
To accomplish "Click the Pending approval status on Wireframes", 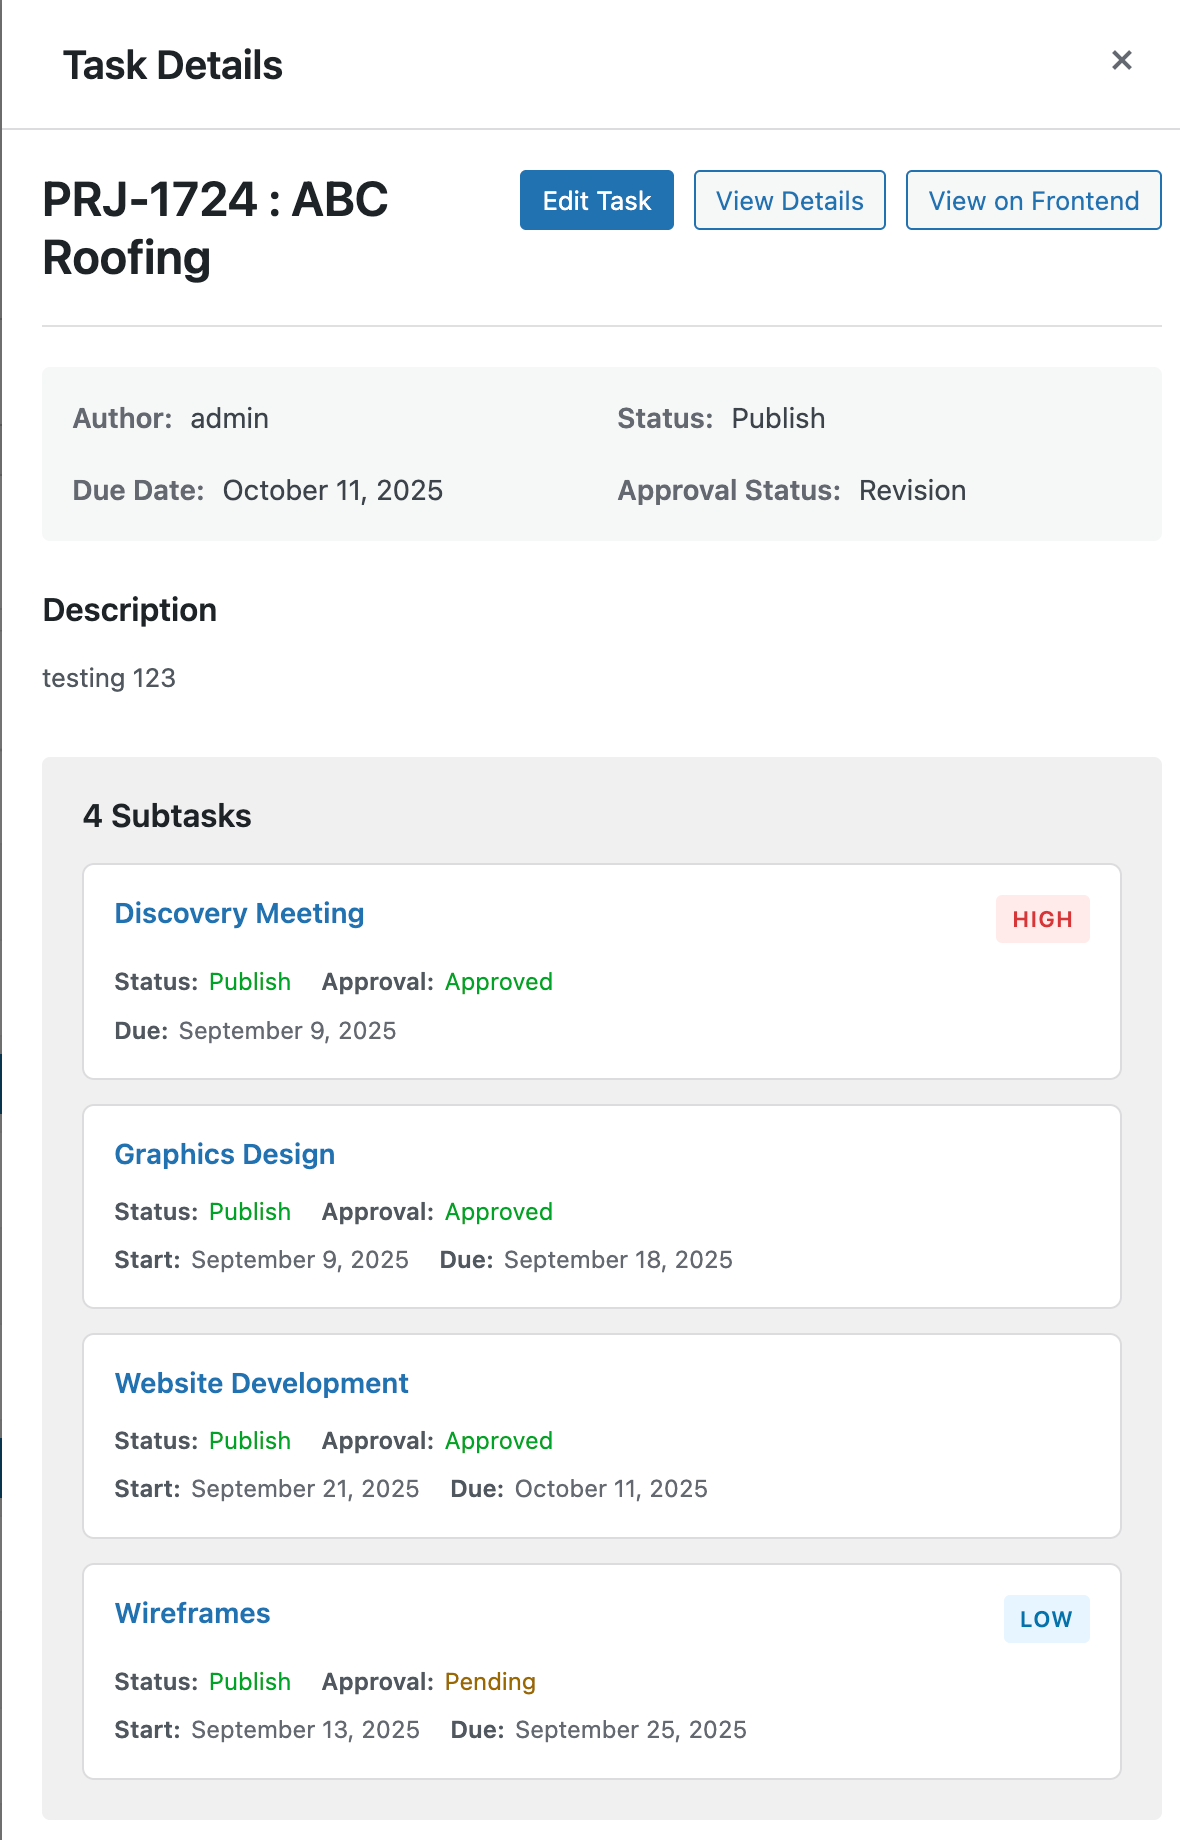I will (x=490, y=1682).
